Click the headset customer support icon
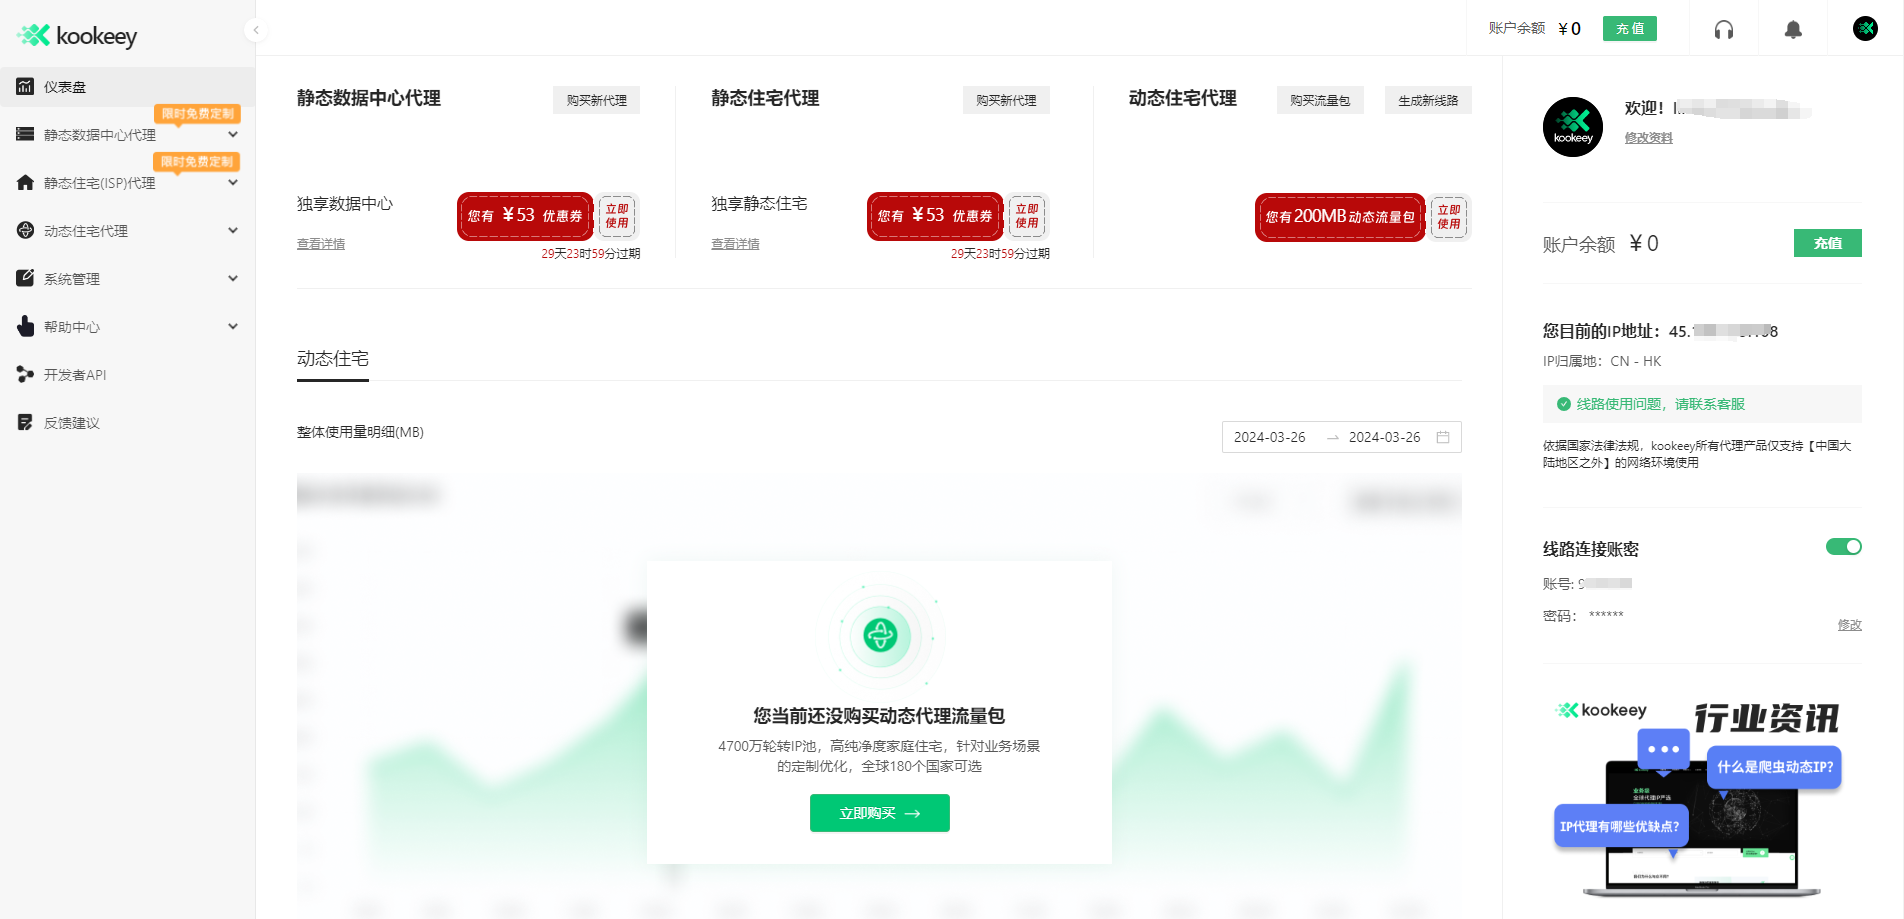This screenshot has width=1904, height=919. click(1724, 28)
